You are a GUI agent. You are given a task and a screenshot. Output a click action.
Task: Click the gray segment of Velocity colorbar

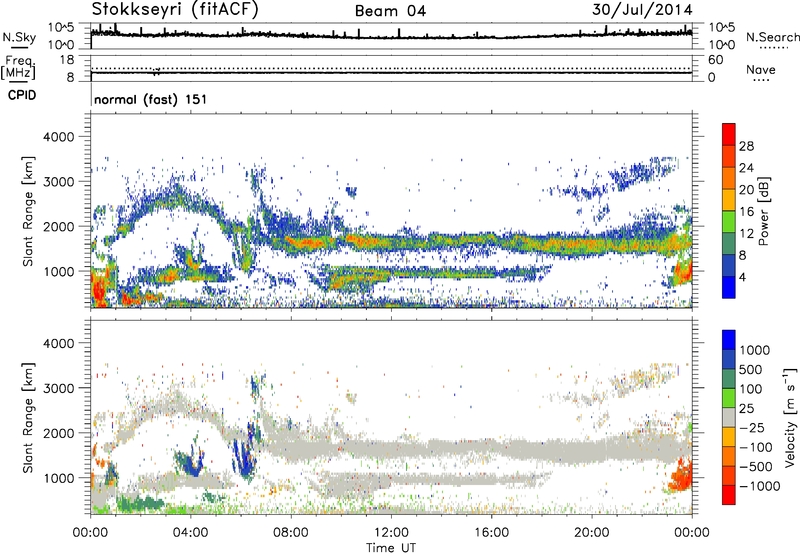coord(729,417)
